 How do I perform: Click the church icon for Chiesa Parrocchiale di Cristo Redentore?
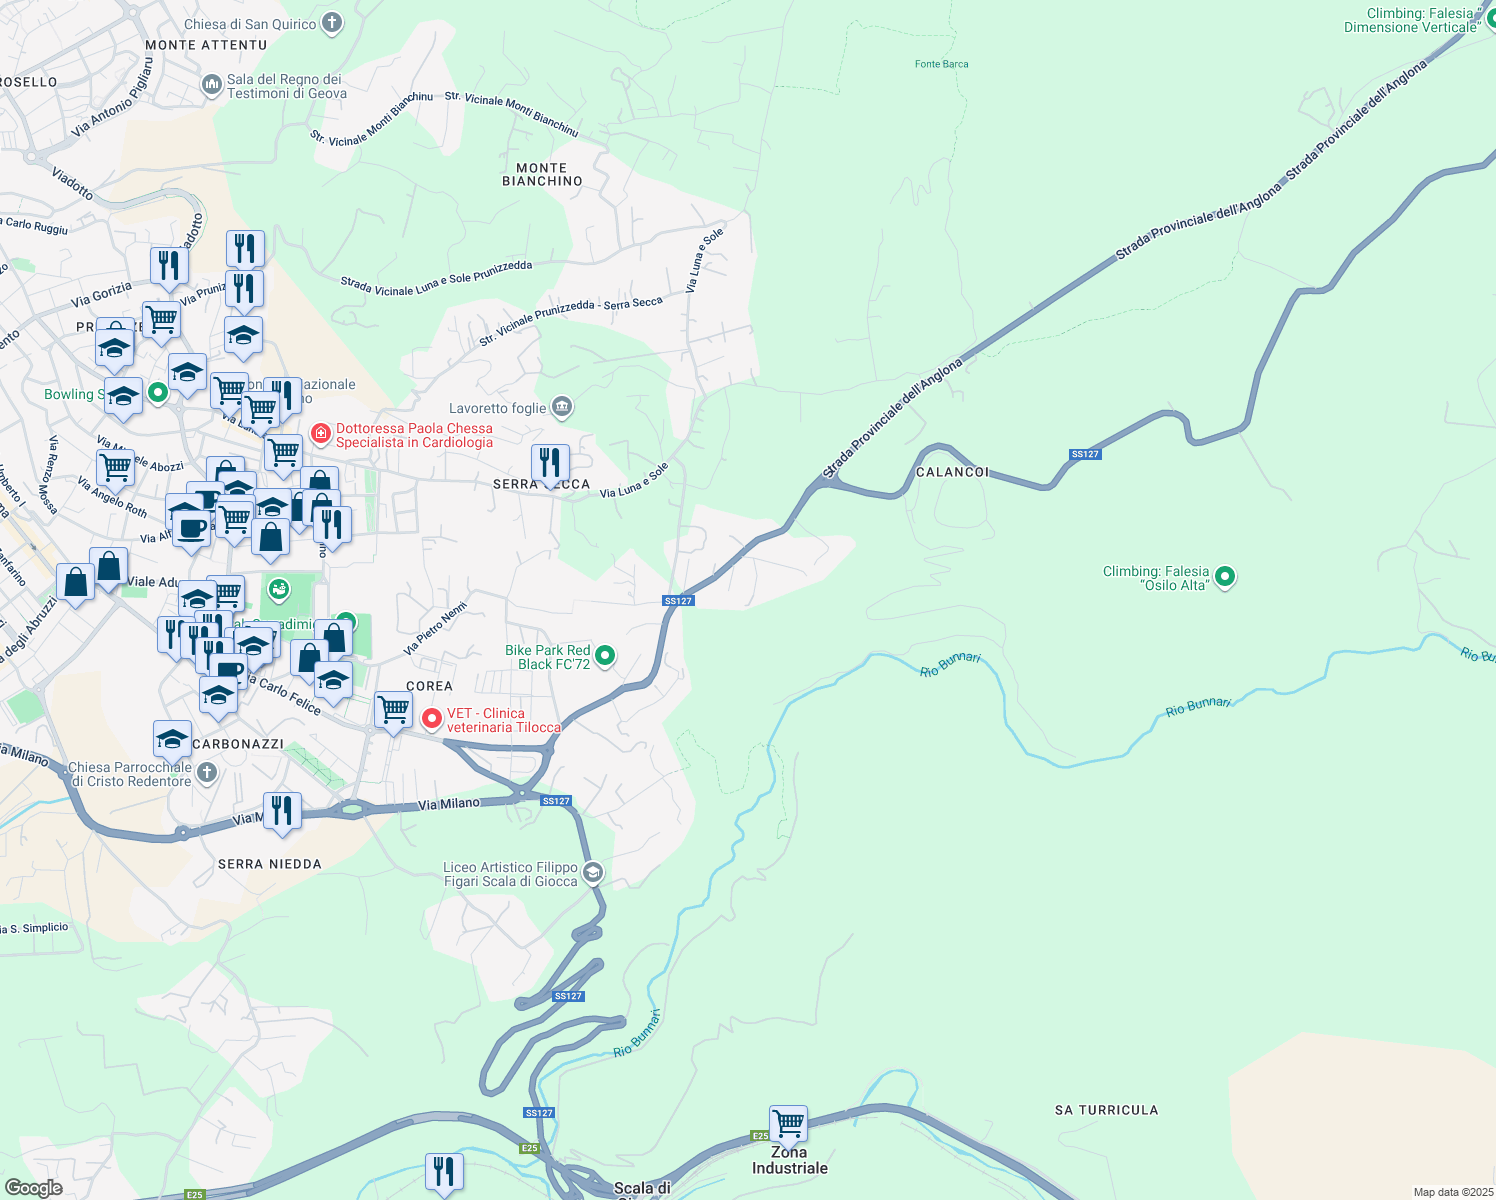click(205, 771)
